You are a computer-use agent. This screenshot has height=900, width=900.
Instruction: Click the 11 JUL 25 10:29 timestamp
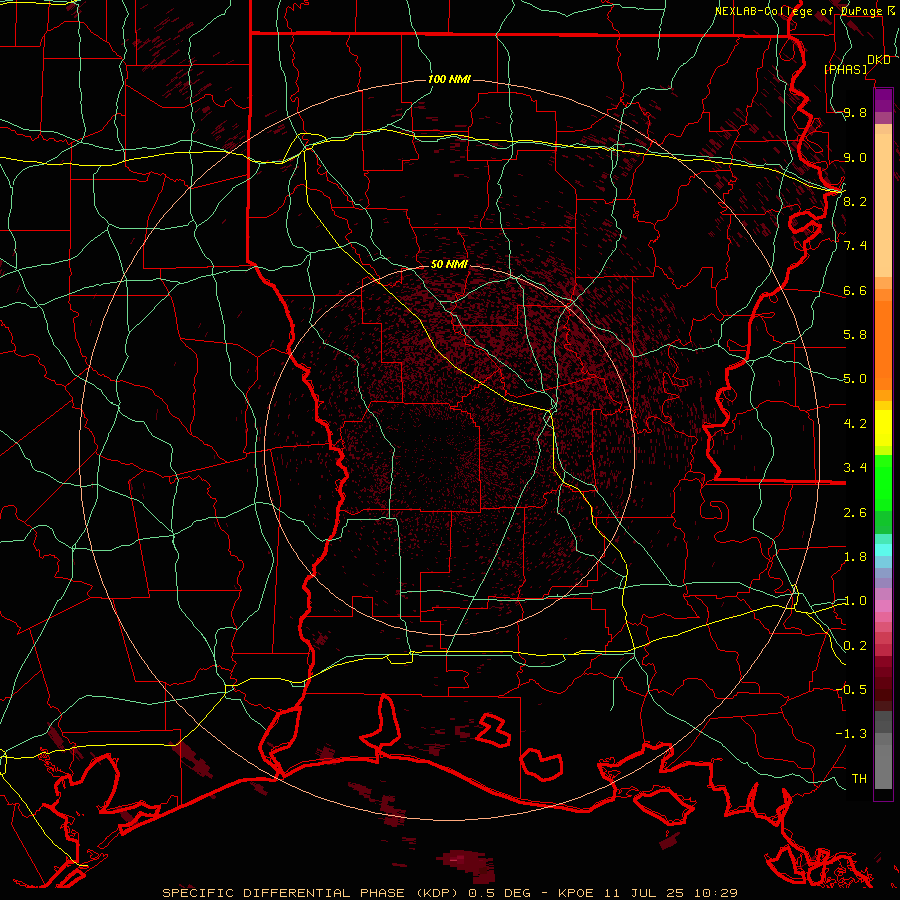tap(670, 893)
